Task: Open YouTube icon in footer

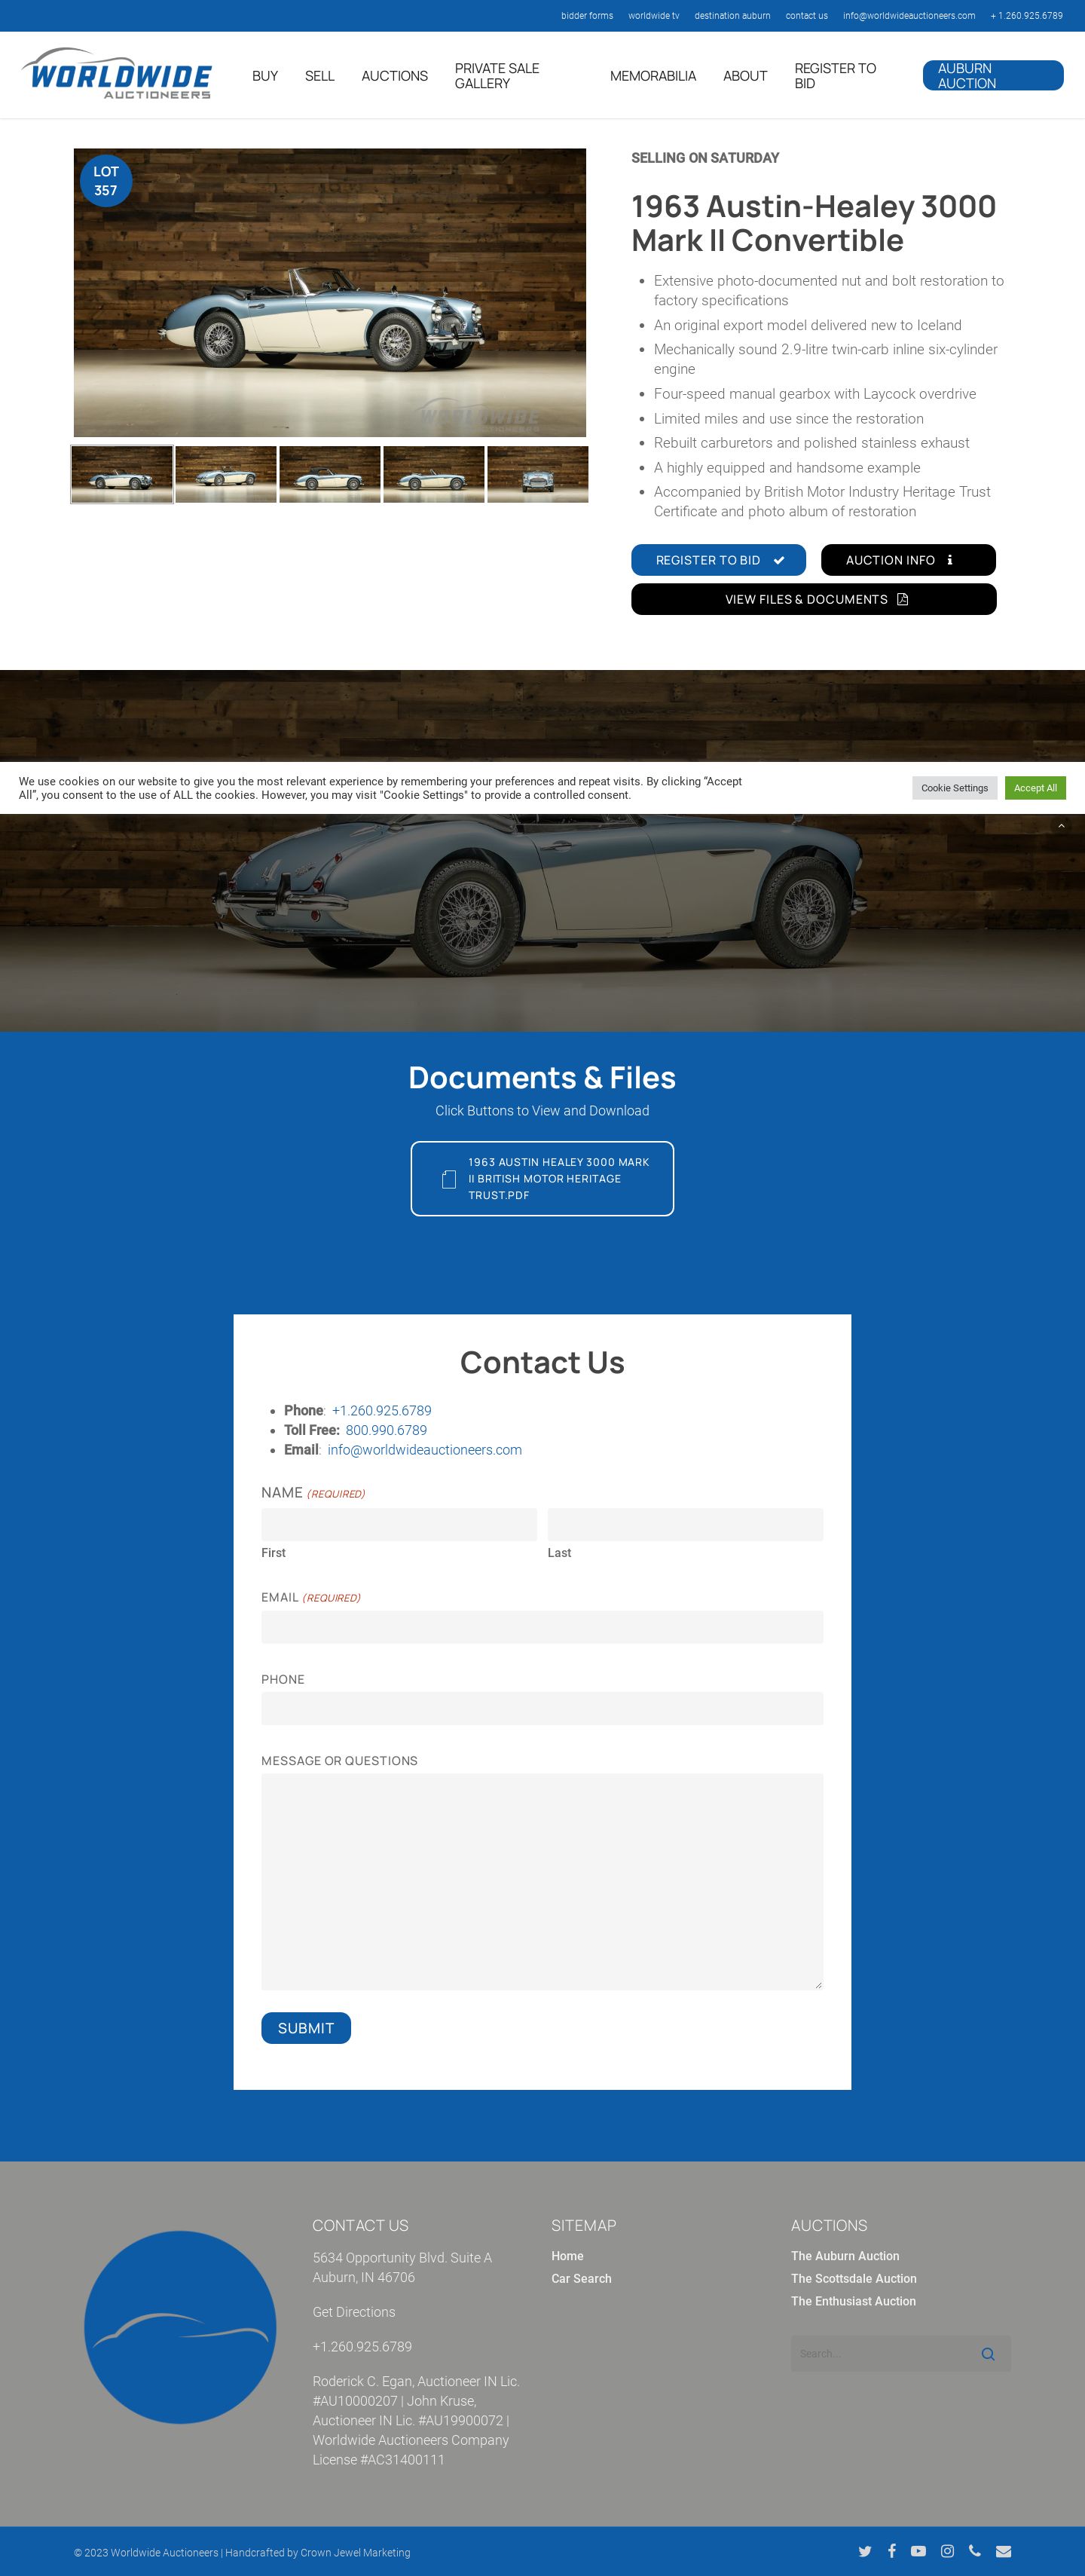Action: (x=918, y=2551)
